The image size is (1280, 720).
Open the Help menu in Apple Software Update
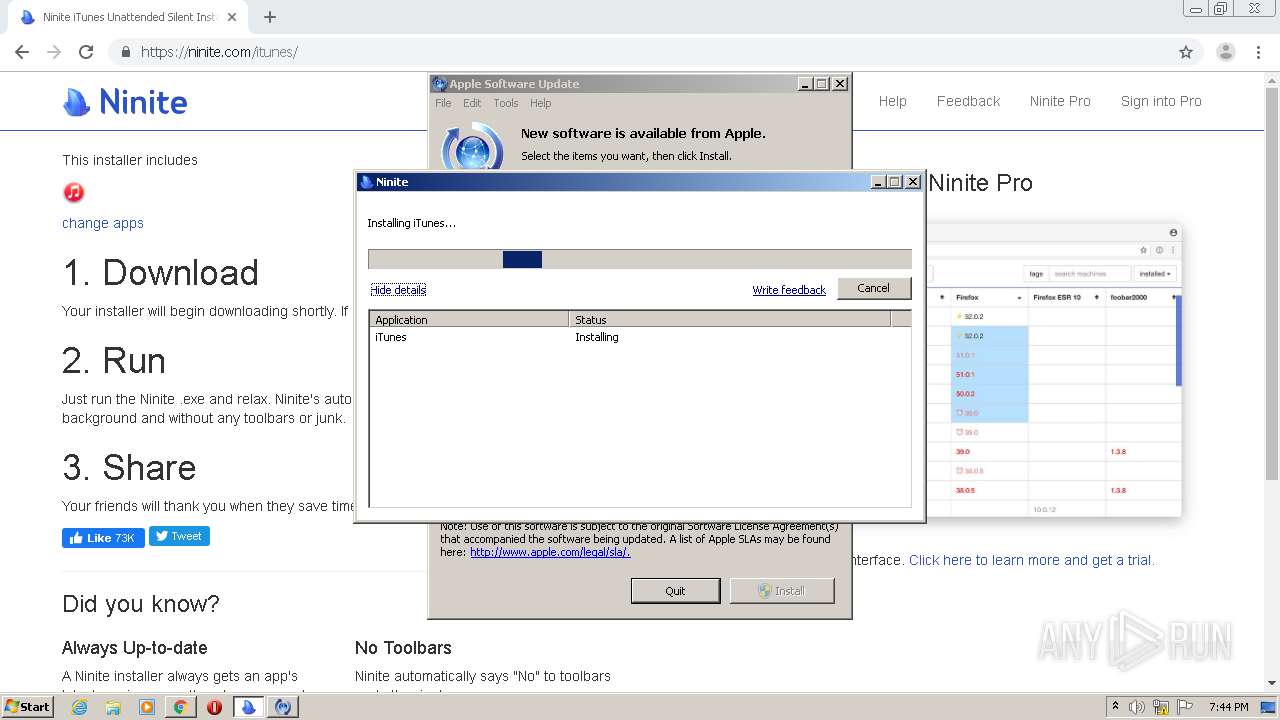pyautogui.click(x=540, y=103)
